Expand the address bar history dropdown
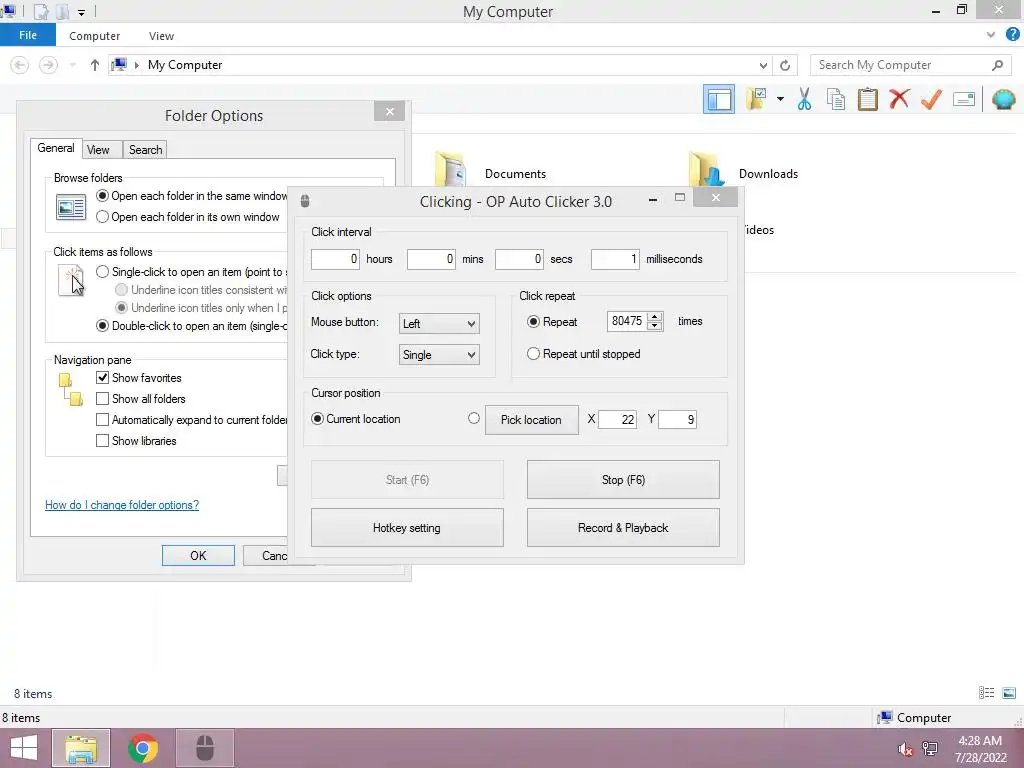Image resolution: width=1024 pixels, height=768 pixels. click(763, 65)
